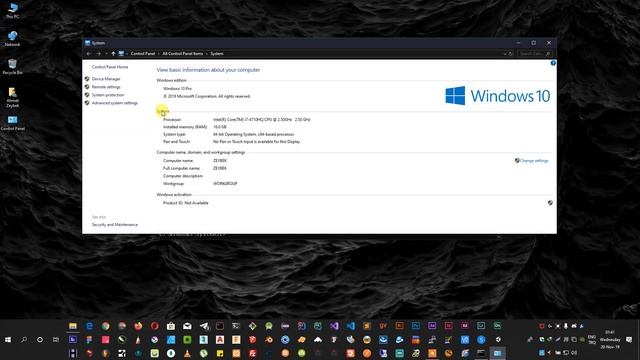The width and height of the screenshot is (640, 360).
Task: Select the This PC desktop icon
Action: coord(12,11)
